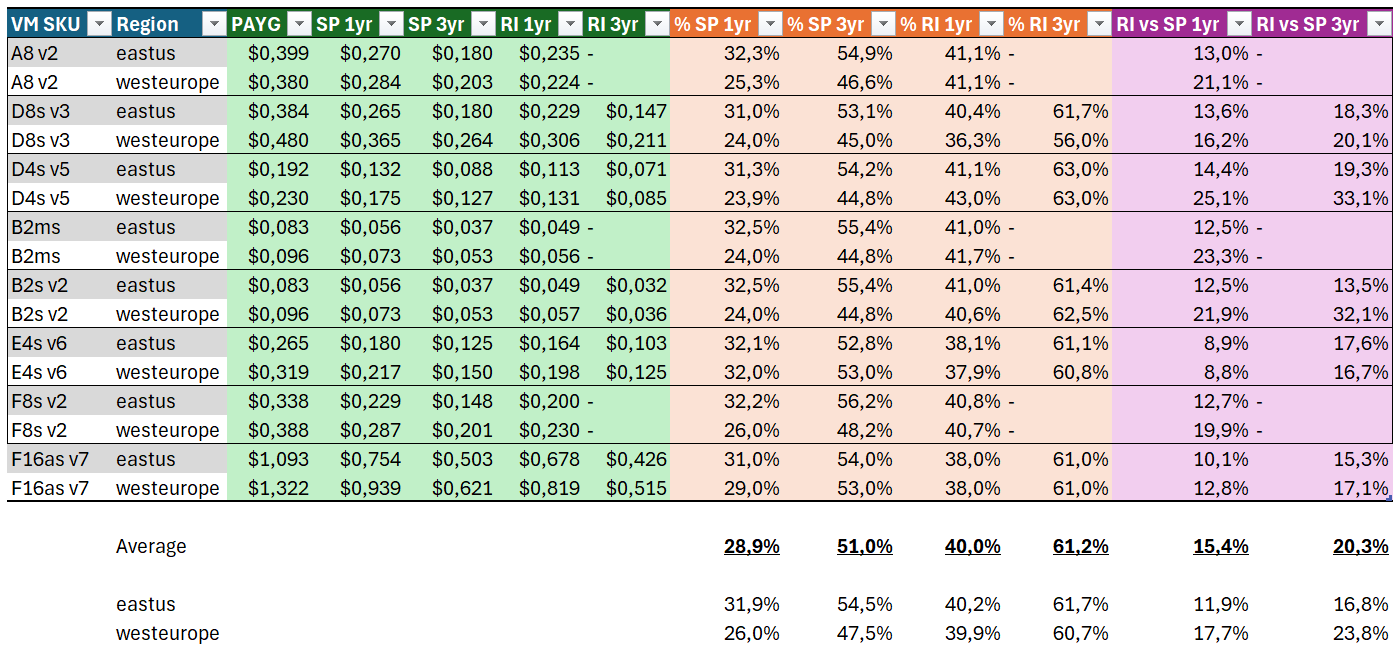Open the Region column filter dropdown
This screenshot has width=1397, height=652.
coord(214,25)
